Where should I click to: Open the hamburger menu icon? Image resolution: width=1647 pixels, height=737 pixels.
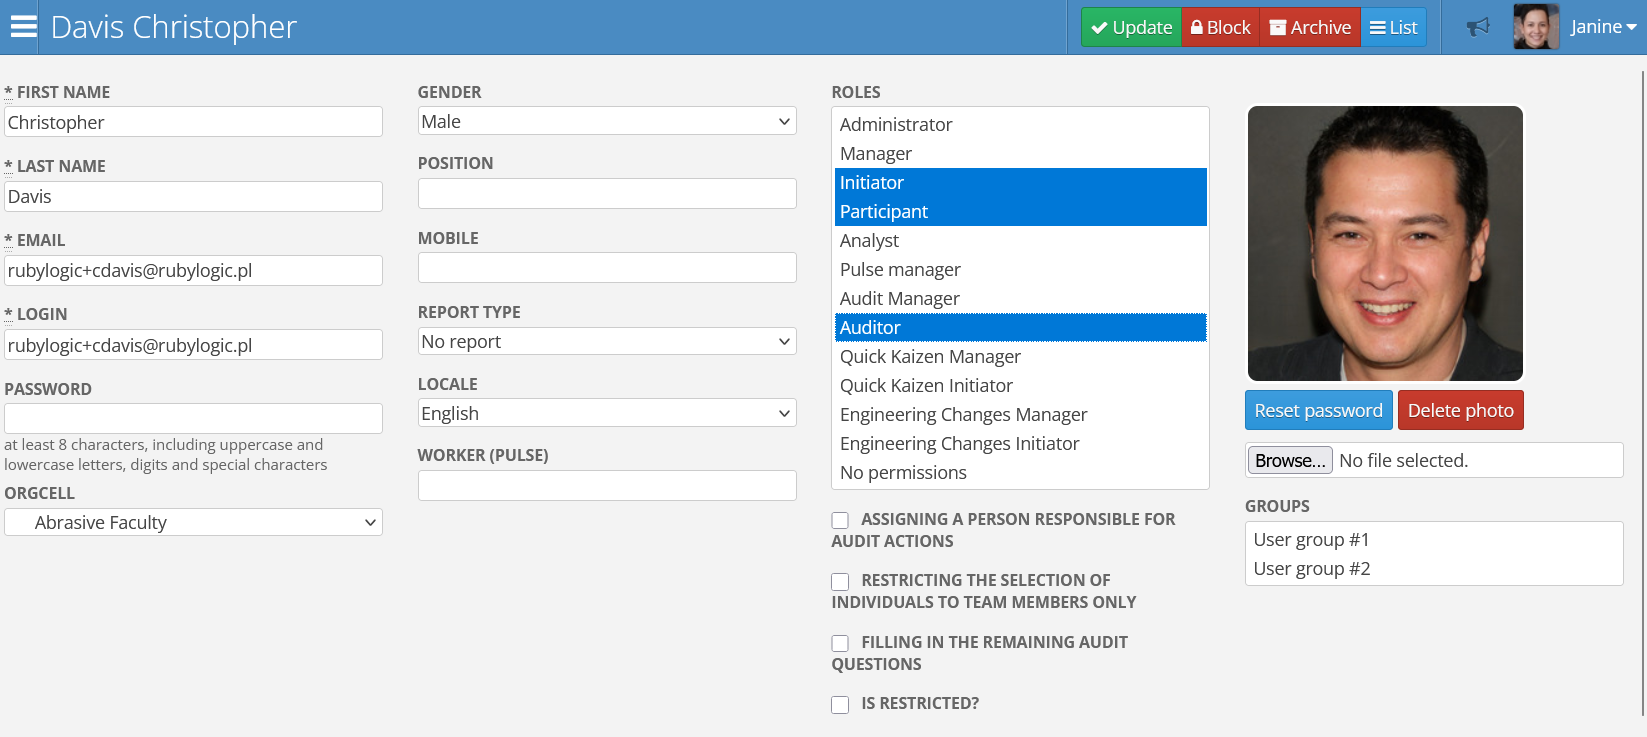tap(23, 27)
